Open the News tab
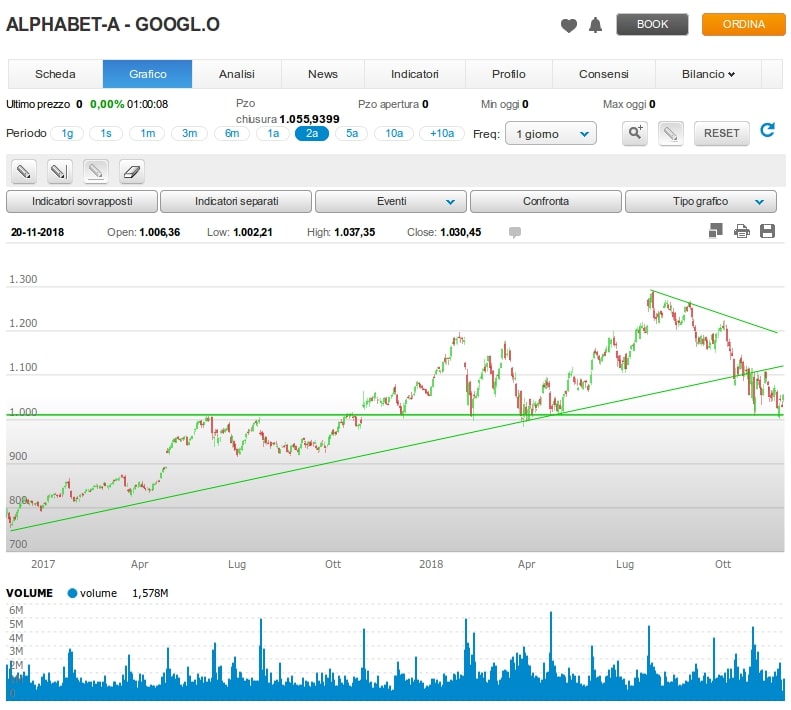The image size is (791, 710). pyautogui.click(x=323, y=74)
